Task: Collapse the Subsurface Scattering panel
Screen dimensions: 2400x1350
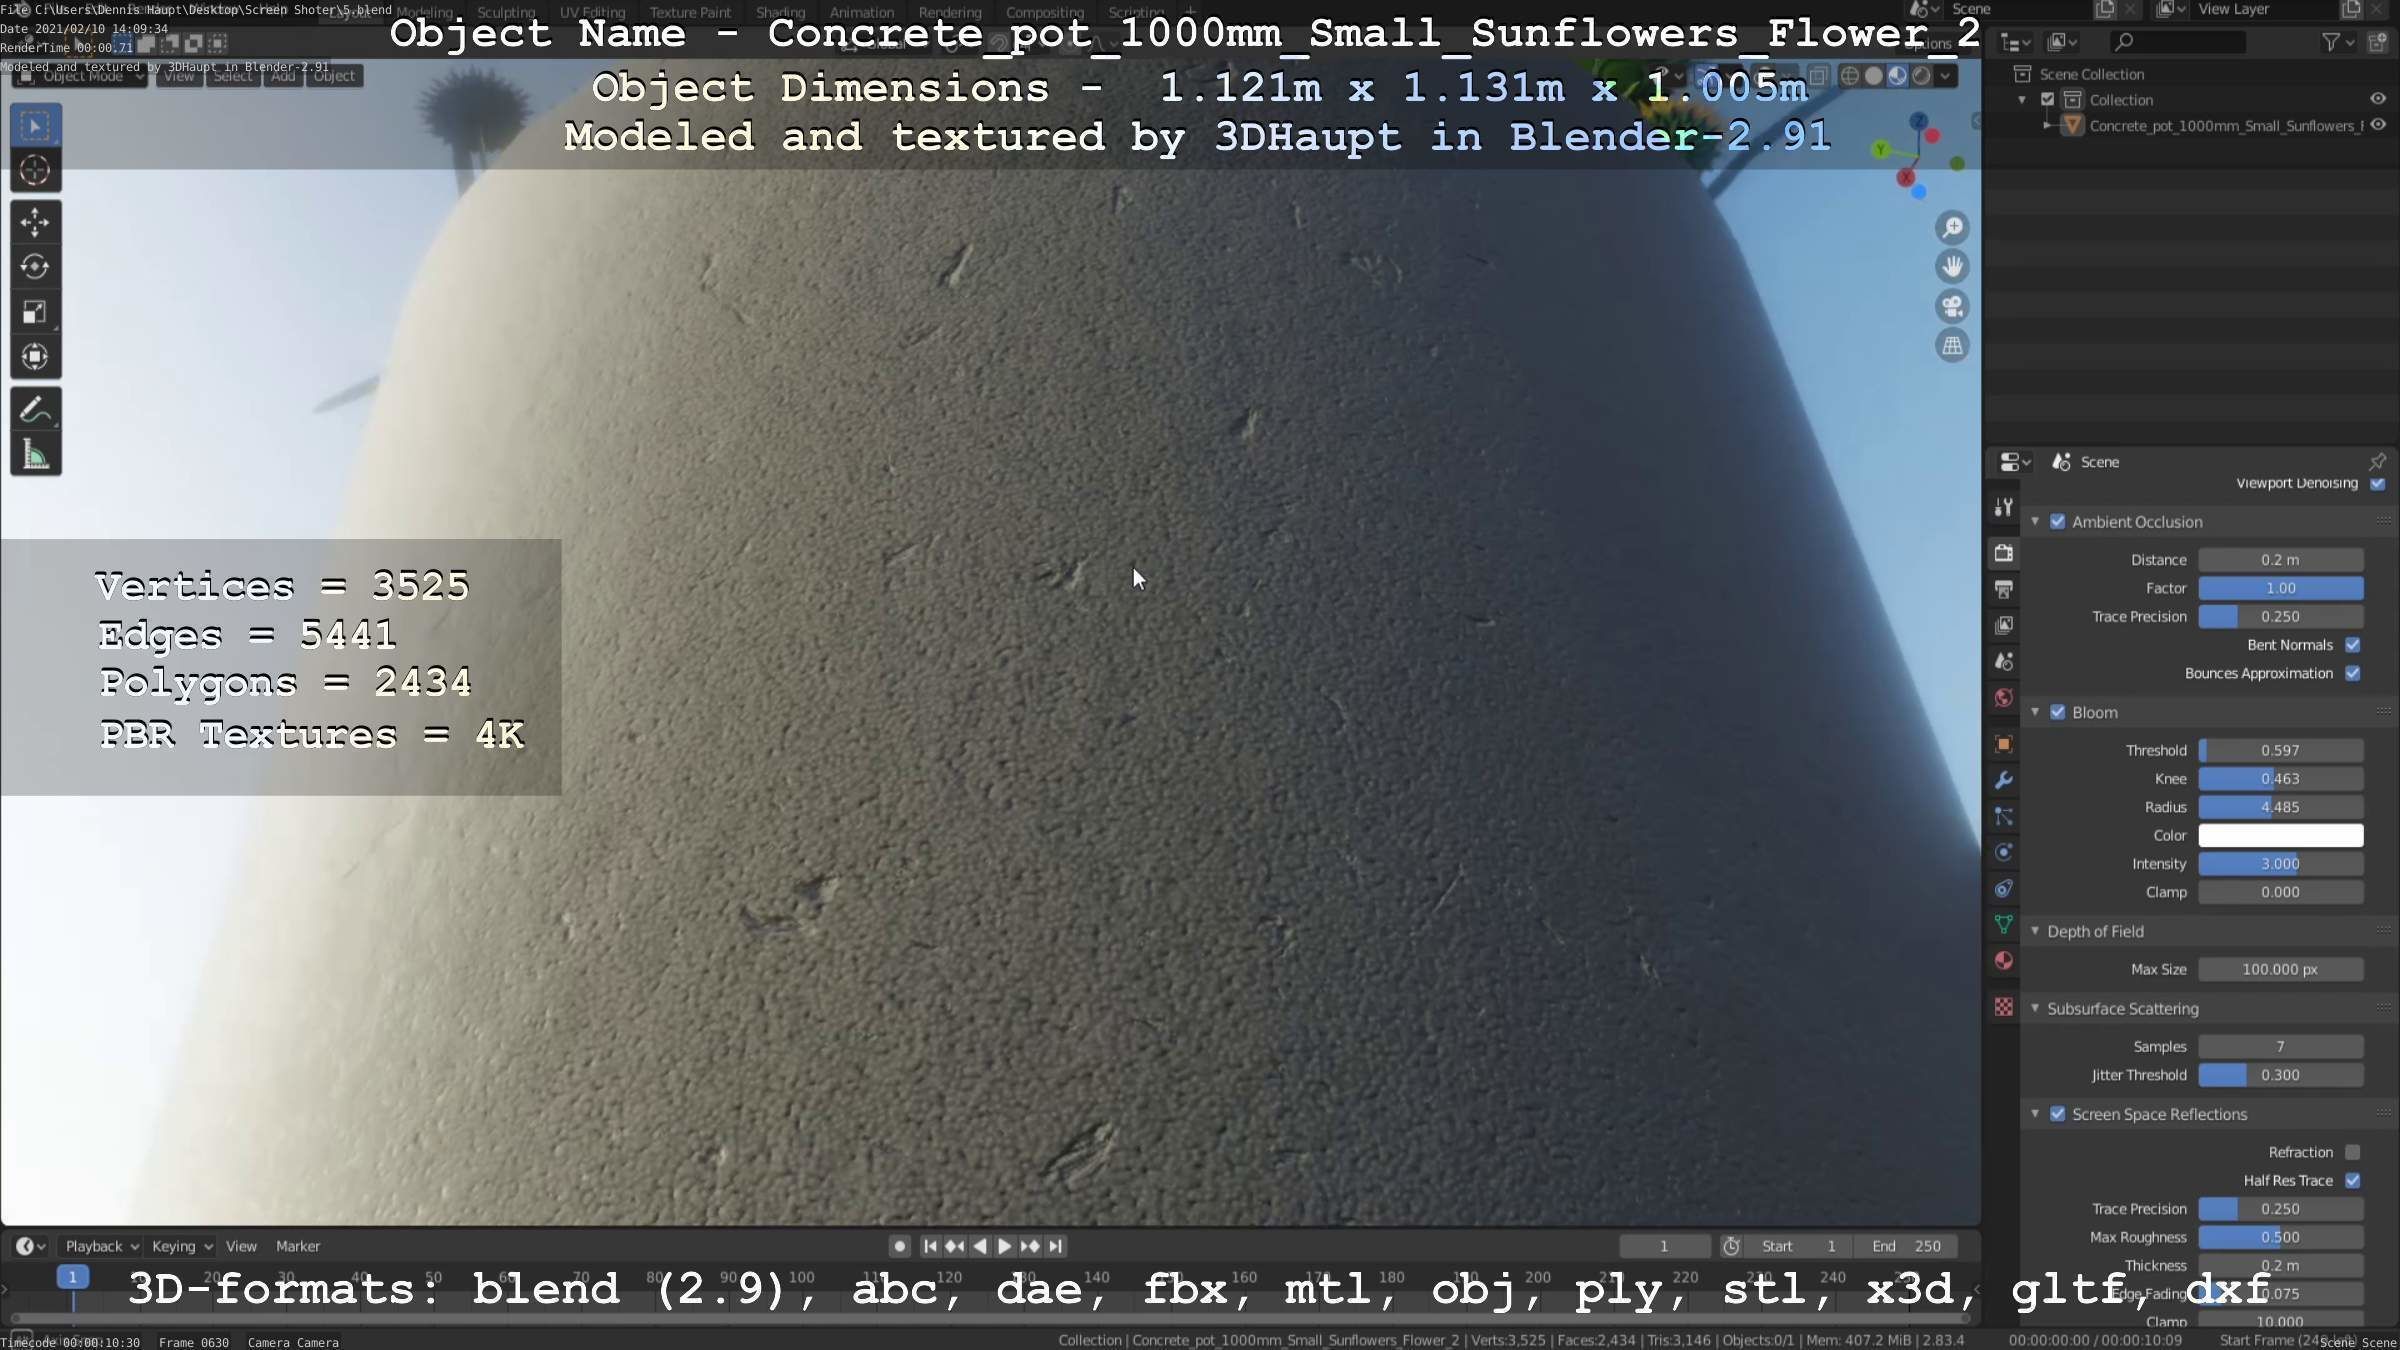Action: coord(2035,1008)
